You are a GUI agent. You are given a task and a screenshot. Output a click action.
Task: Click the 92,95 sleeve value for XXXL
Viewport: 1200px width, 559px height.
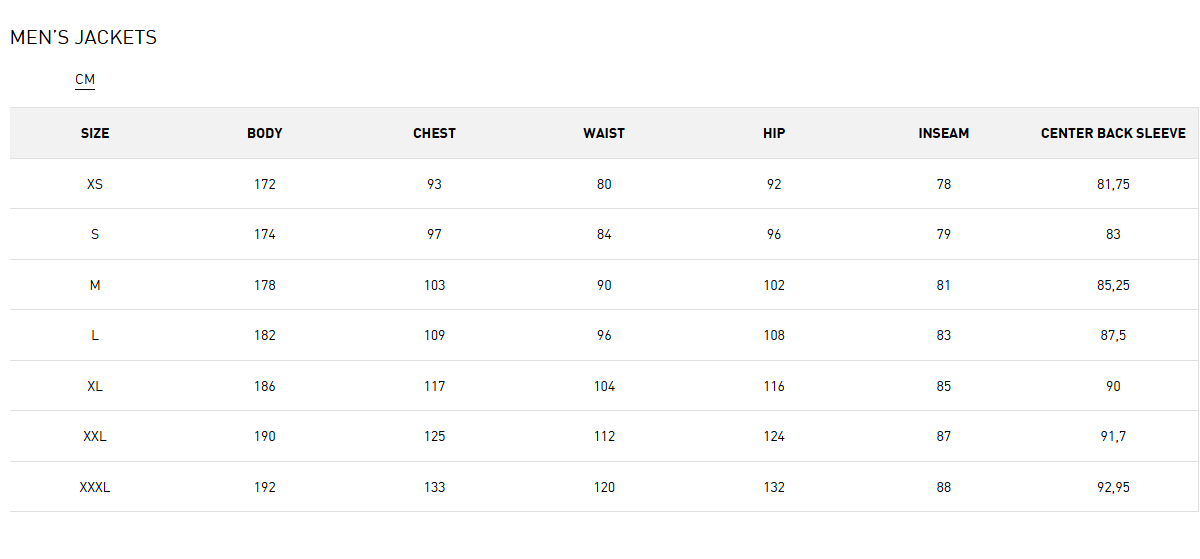(1113, 487)
